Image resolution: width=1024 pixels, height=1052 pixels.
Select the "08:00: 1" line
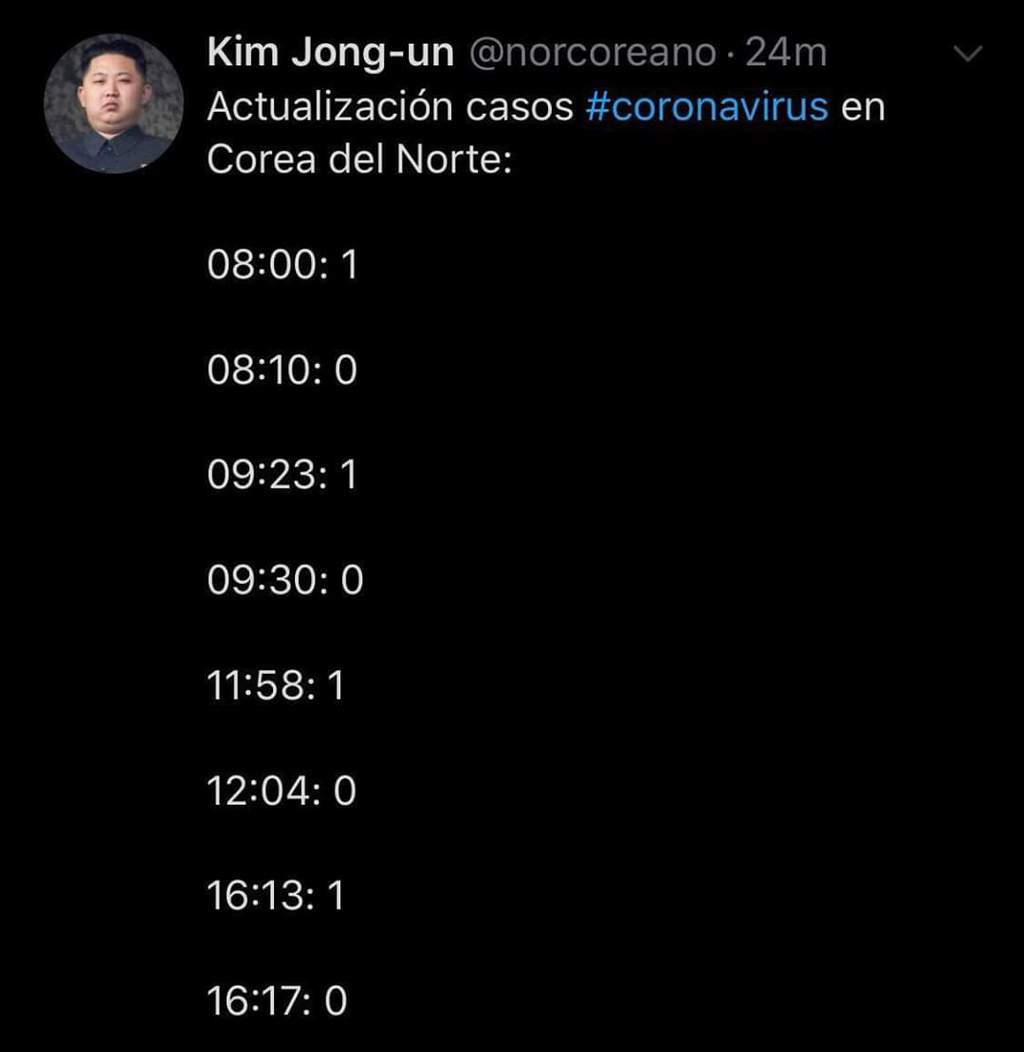pos(282,266)
